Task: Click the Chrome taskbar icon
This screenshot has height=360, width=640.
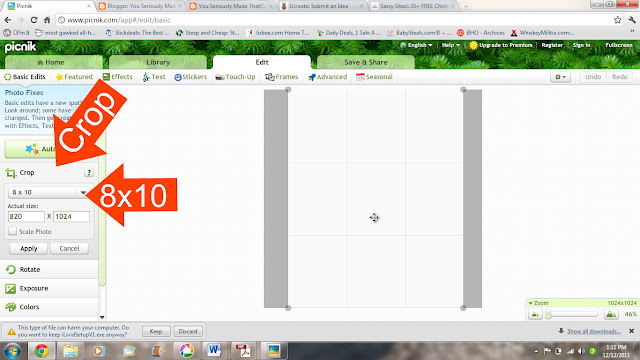Action: click(41, 351)
